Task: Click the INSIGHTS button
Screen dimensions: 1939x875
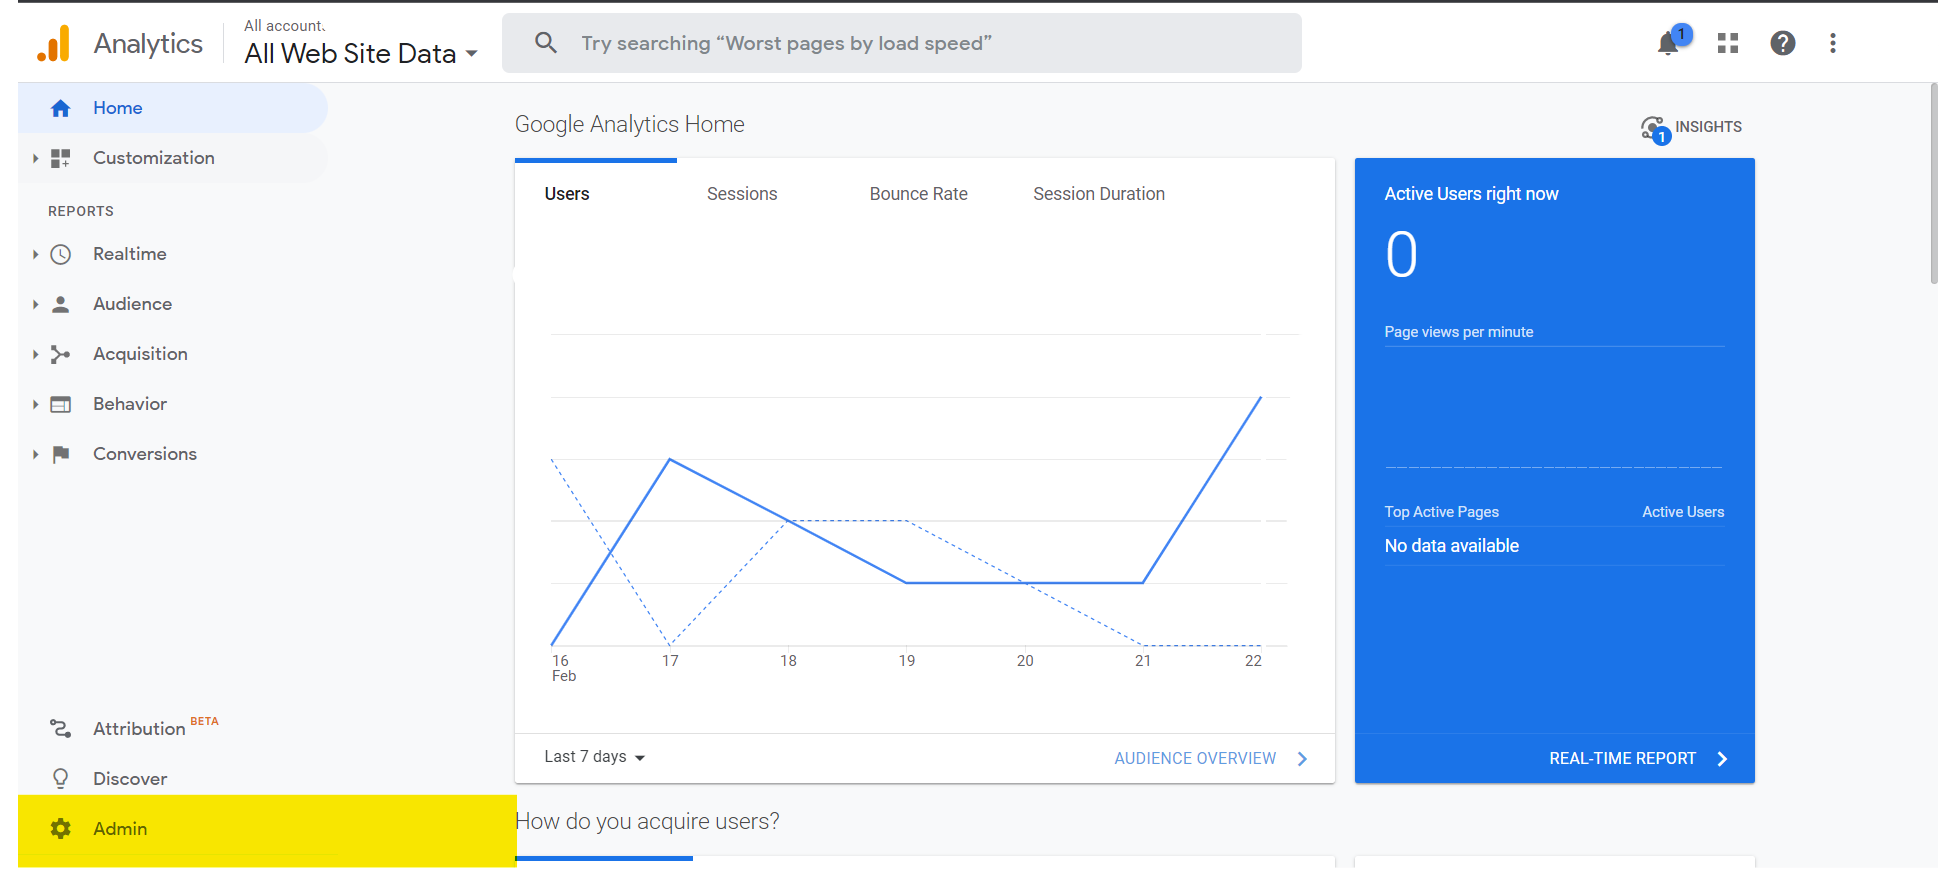Action: click(1692, 128)
